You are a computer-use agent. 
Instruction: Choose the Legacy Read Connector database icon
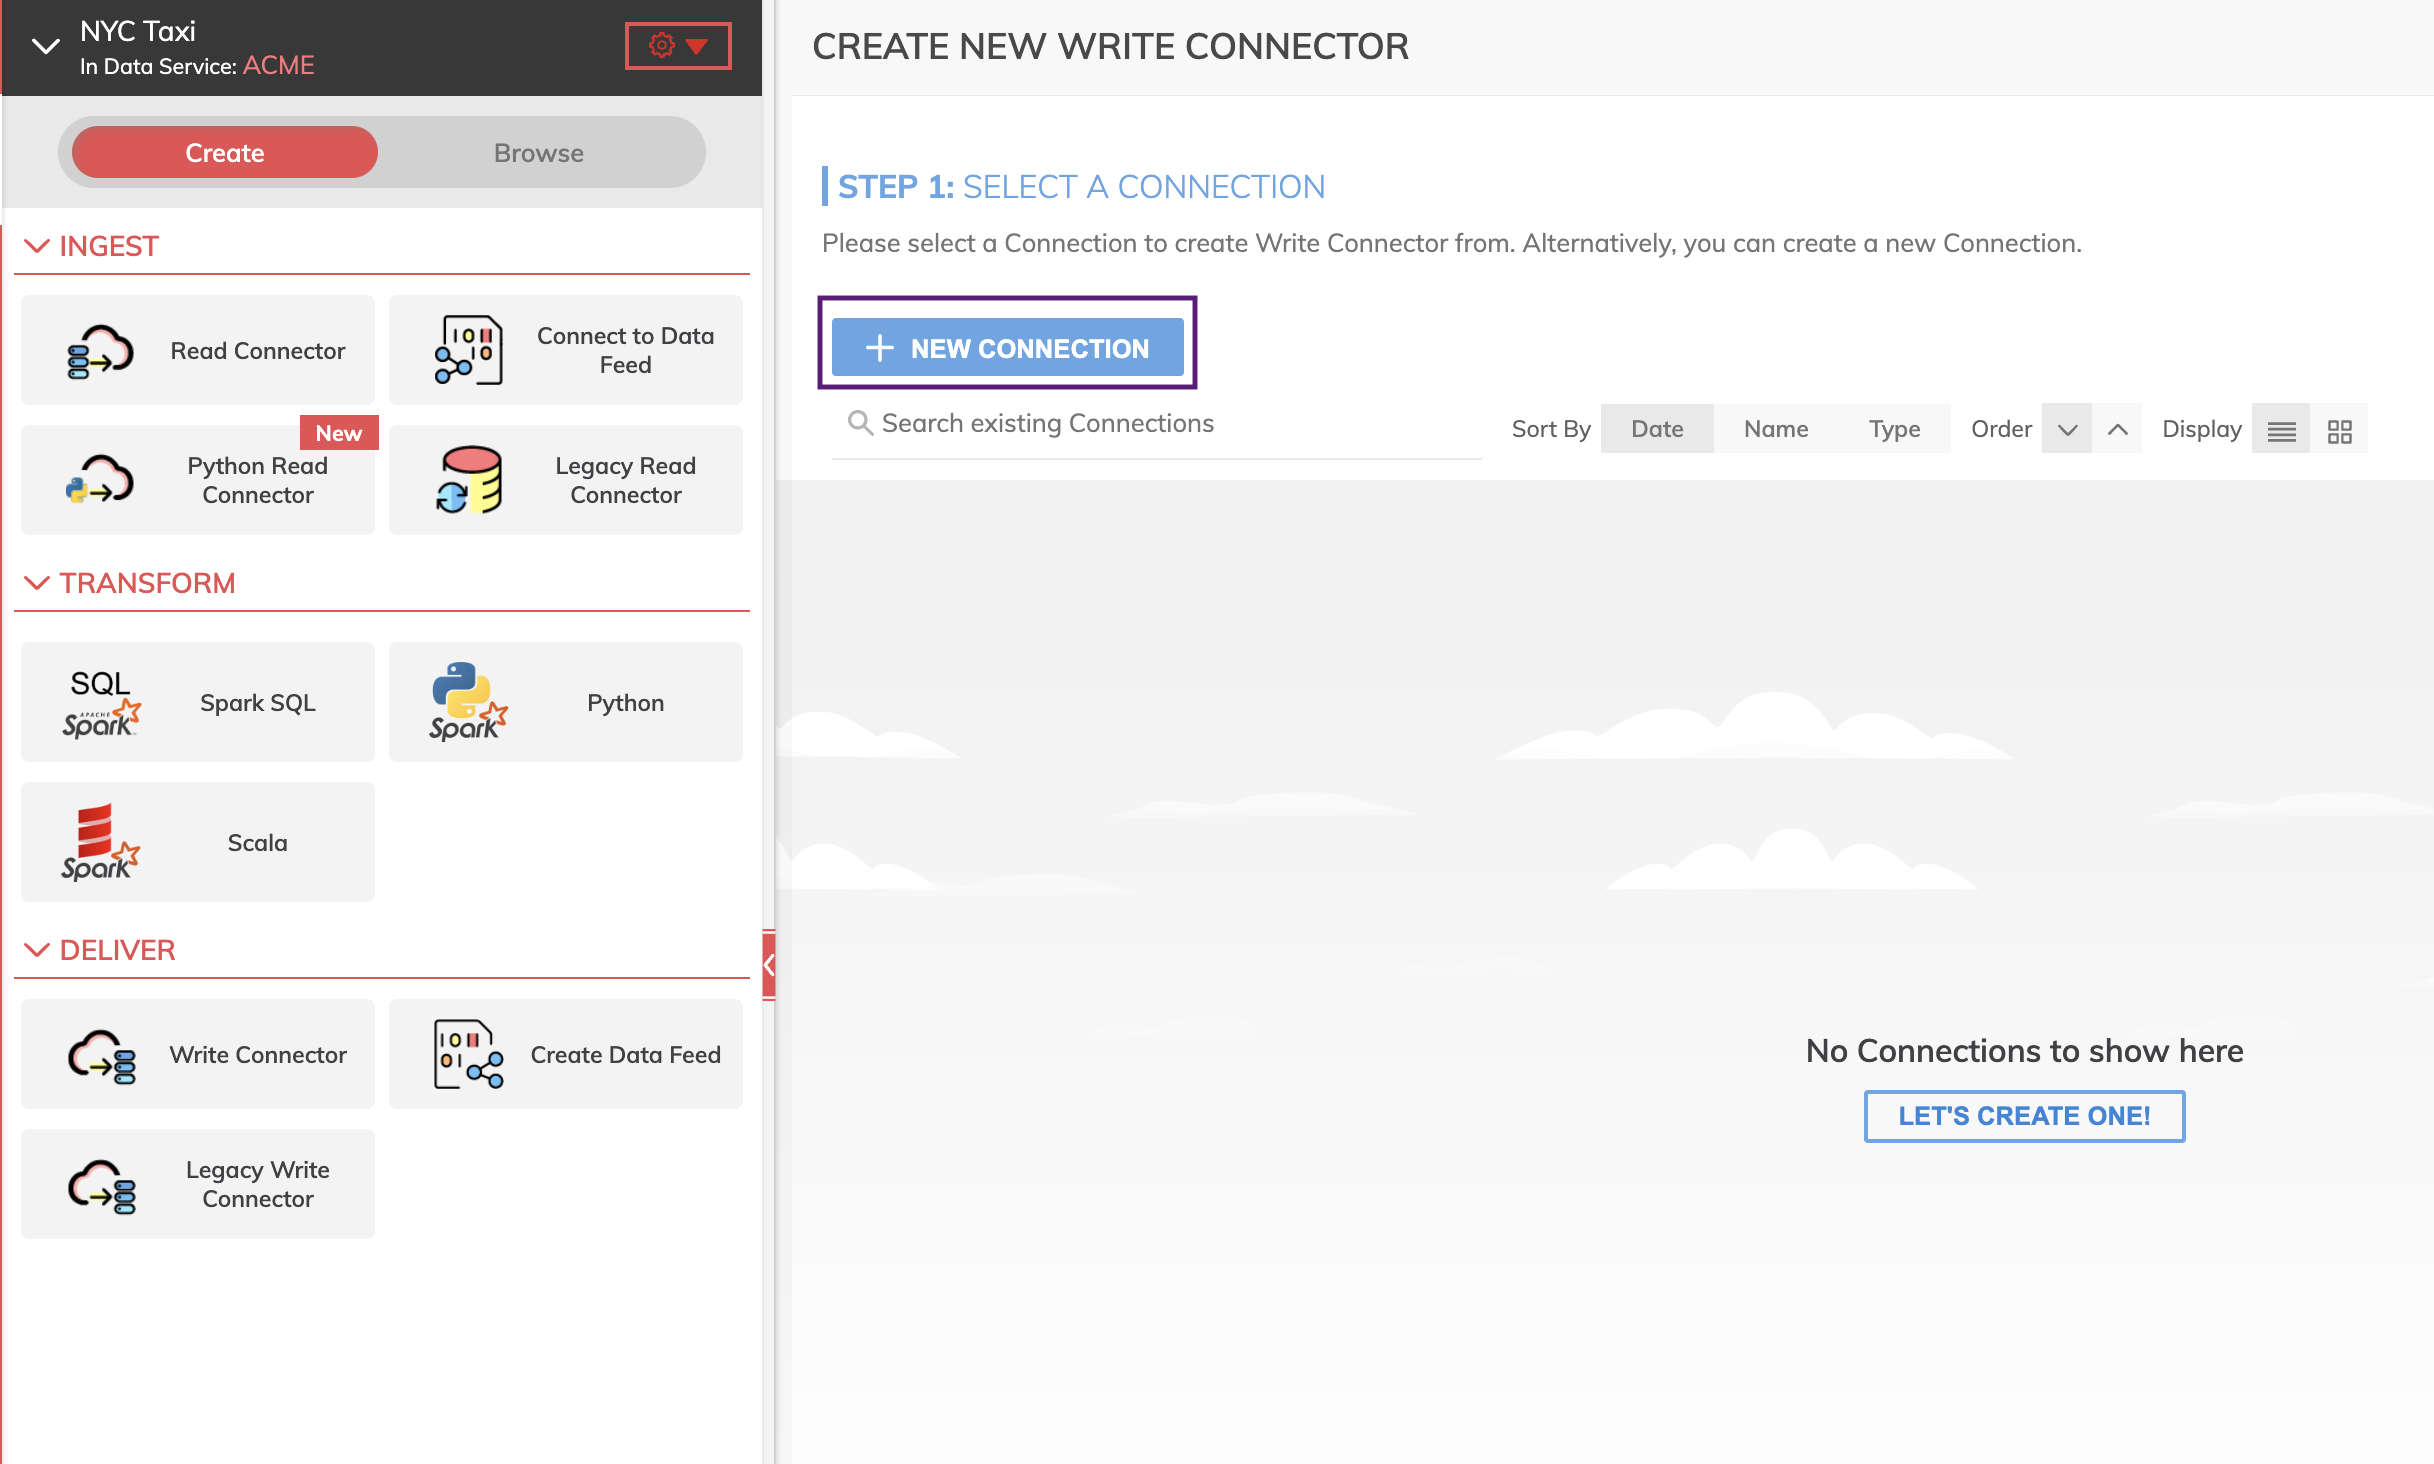[468, 480]
